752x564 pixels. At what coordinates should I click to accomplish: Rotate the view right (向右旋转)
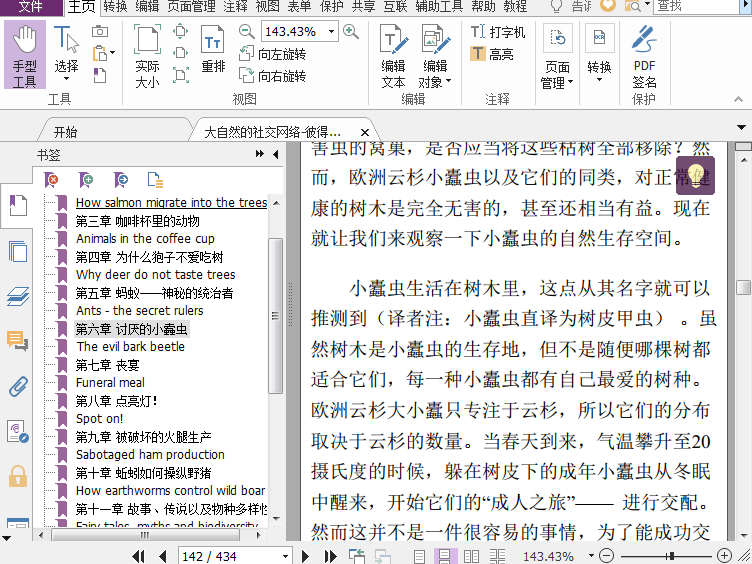click(x=272, y=76)
